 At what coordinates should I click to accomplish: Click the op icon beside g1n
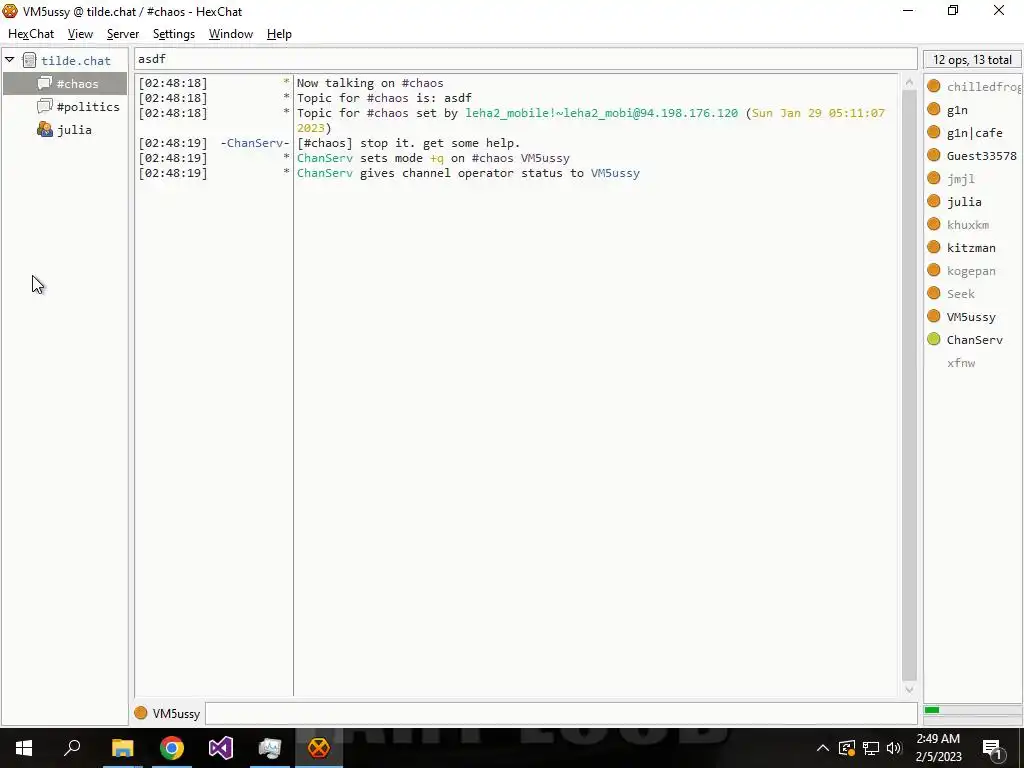(x=934, y=109)
